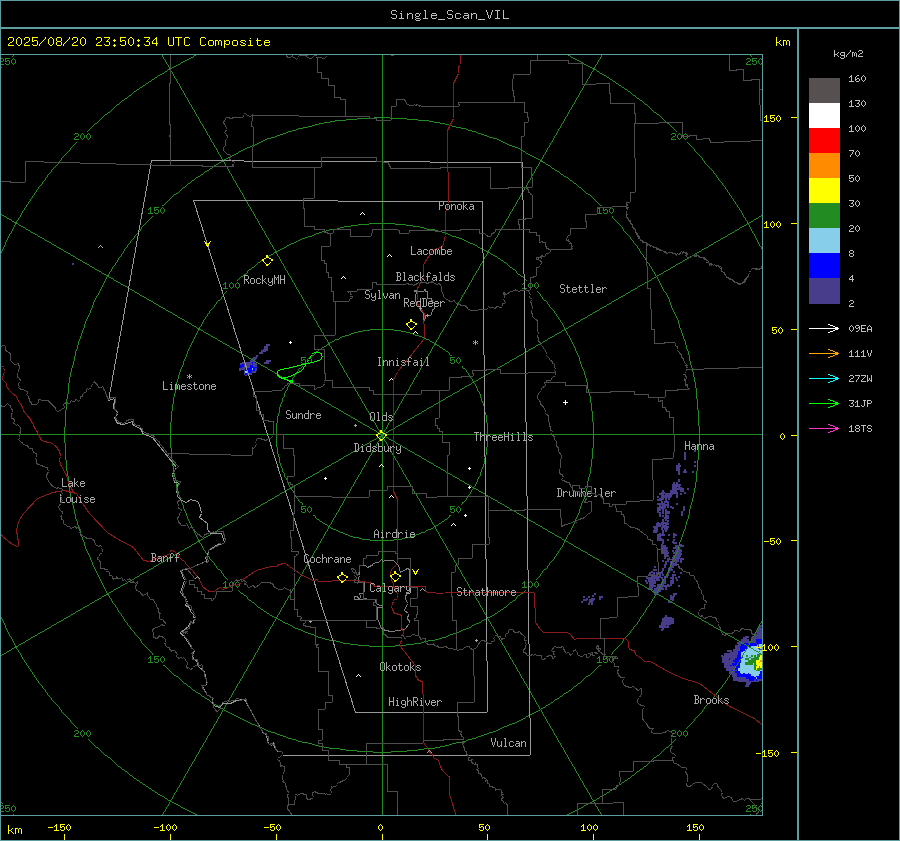Click the green 30 kg/m2 legend swatch

pos(824,215)
